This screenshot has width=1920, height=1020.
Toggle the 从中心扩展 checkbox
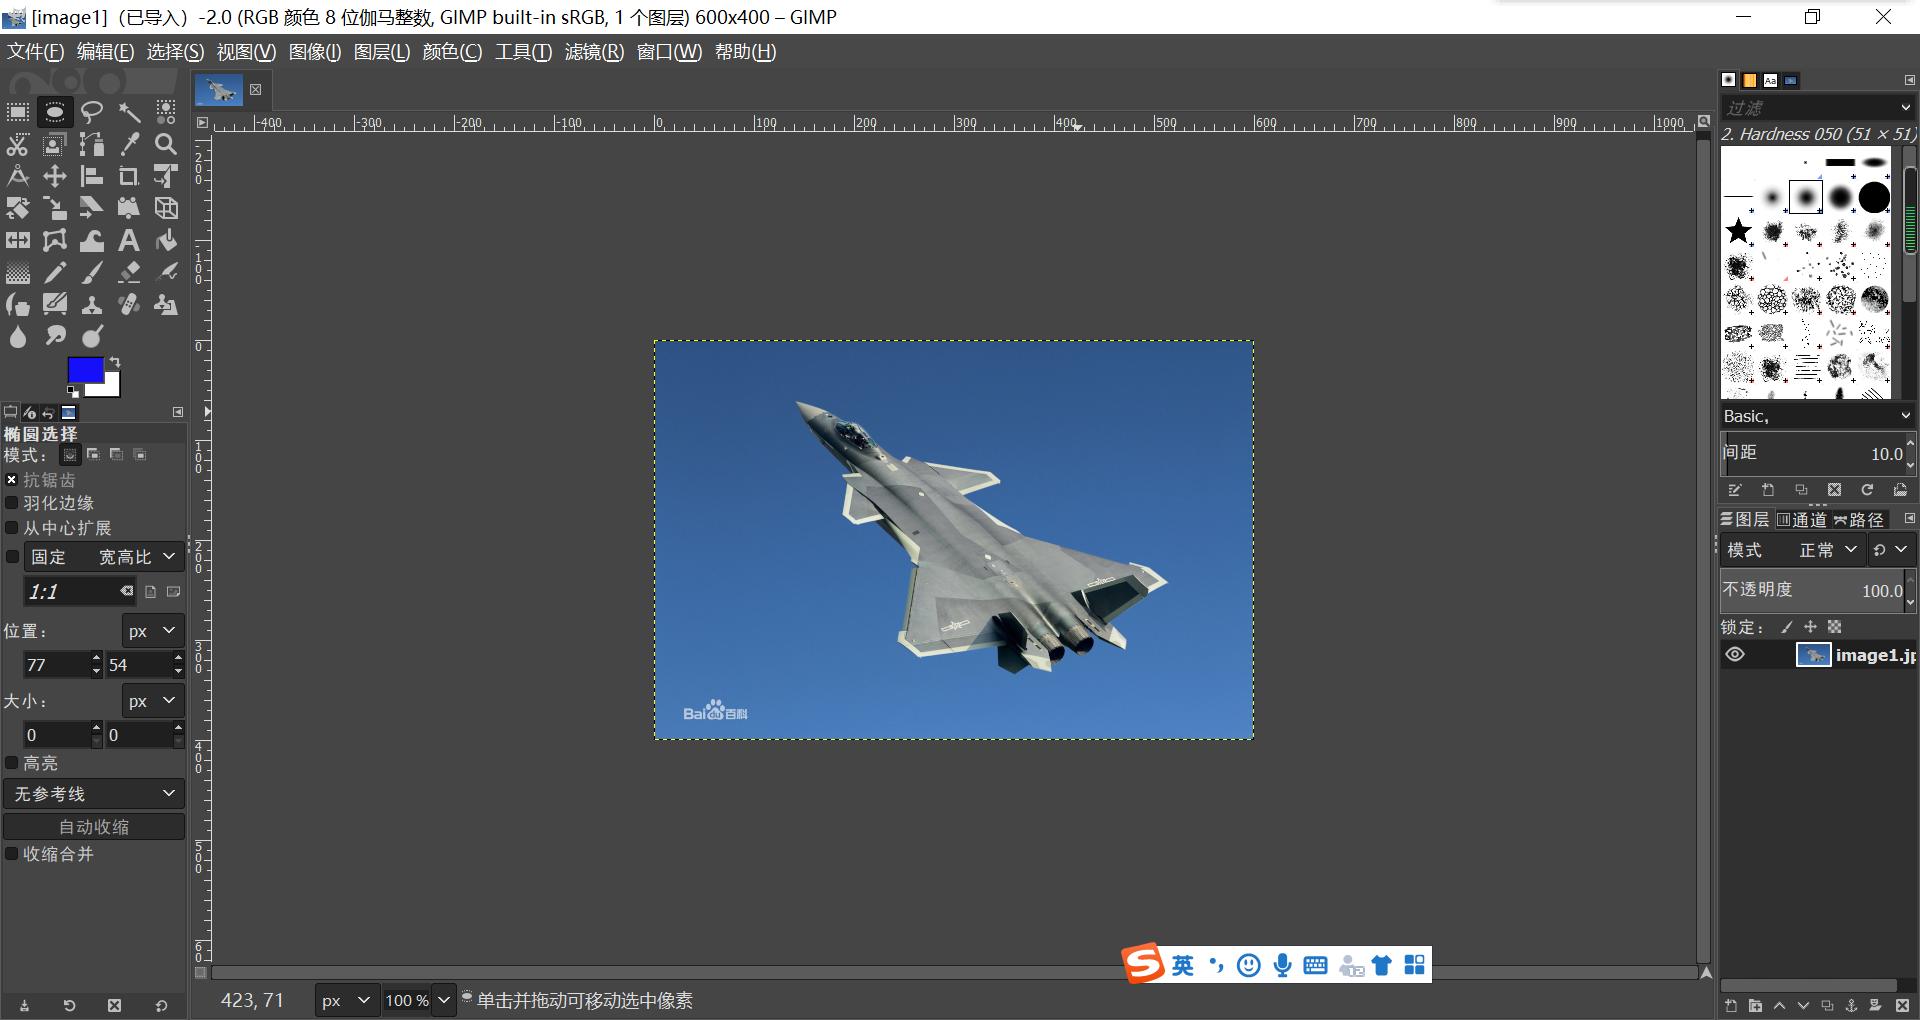[13, 527]
